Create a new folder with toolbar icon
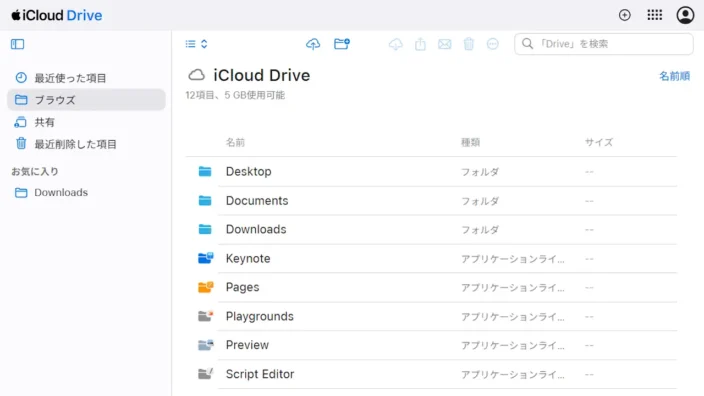704x396 pixels. (x=342, y=44)
